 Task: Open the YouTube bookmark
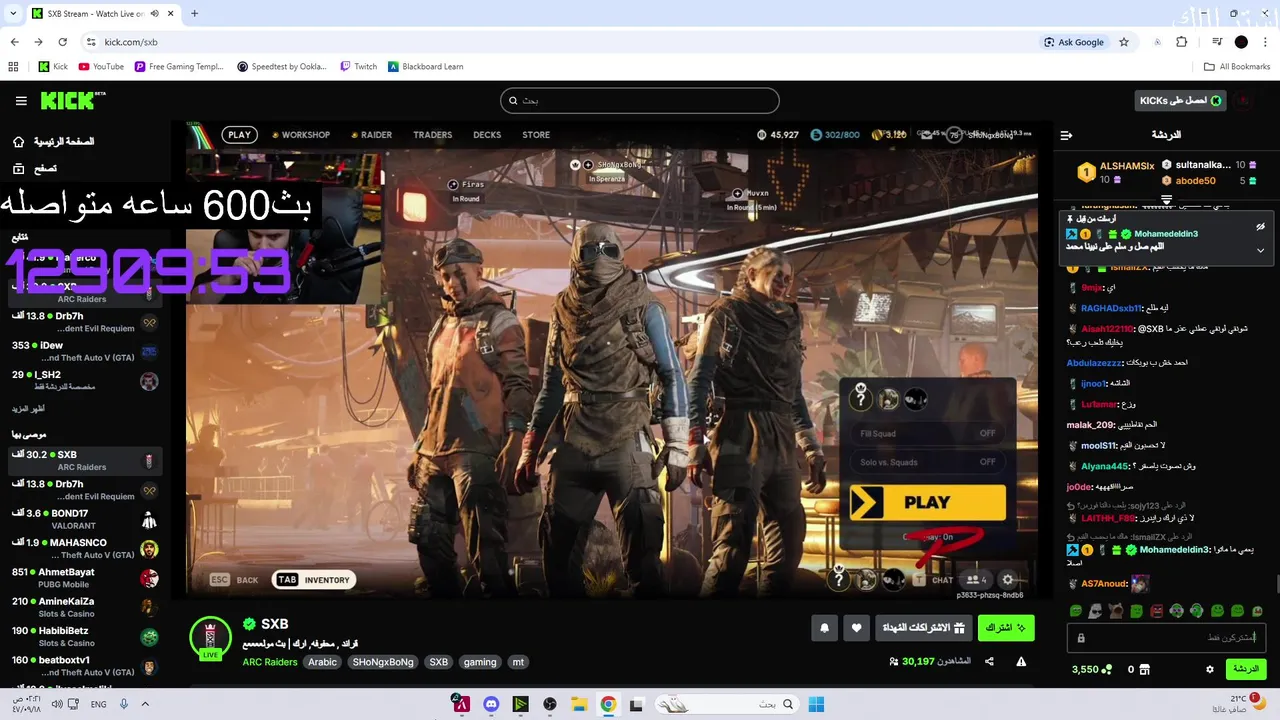(101, 67)
